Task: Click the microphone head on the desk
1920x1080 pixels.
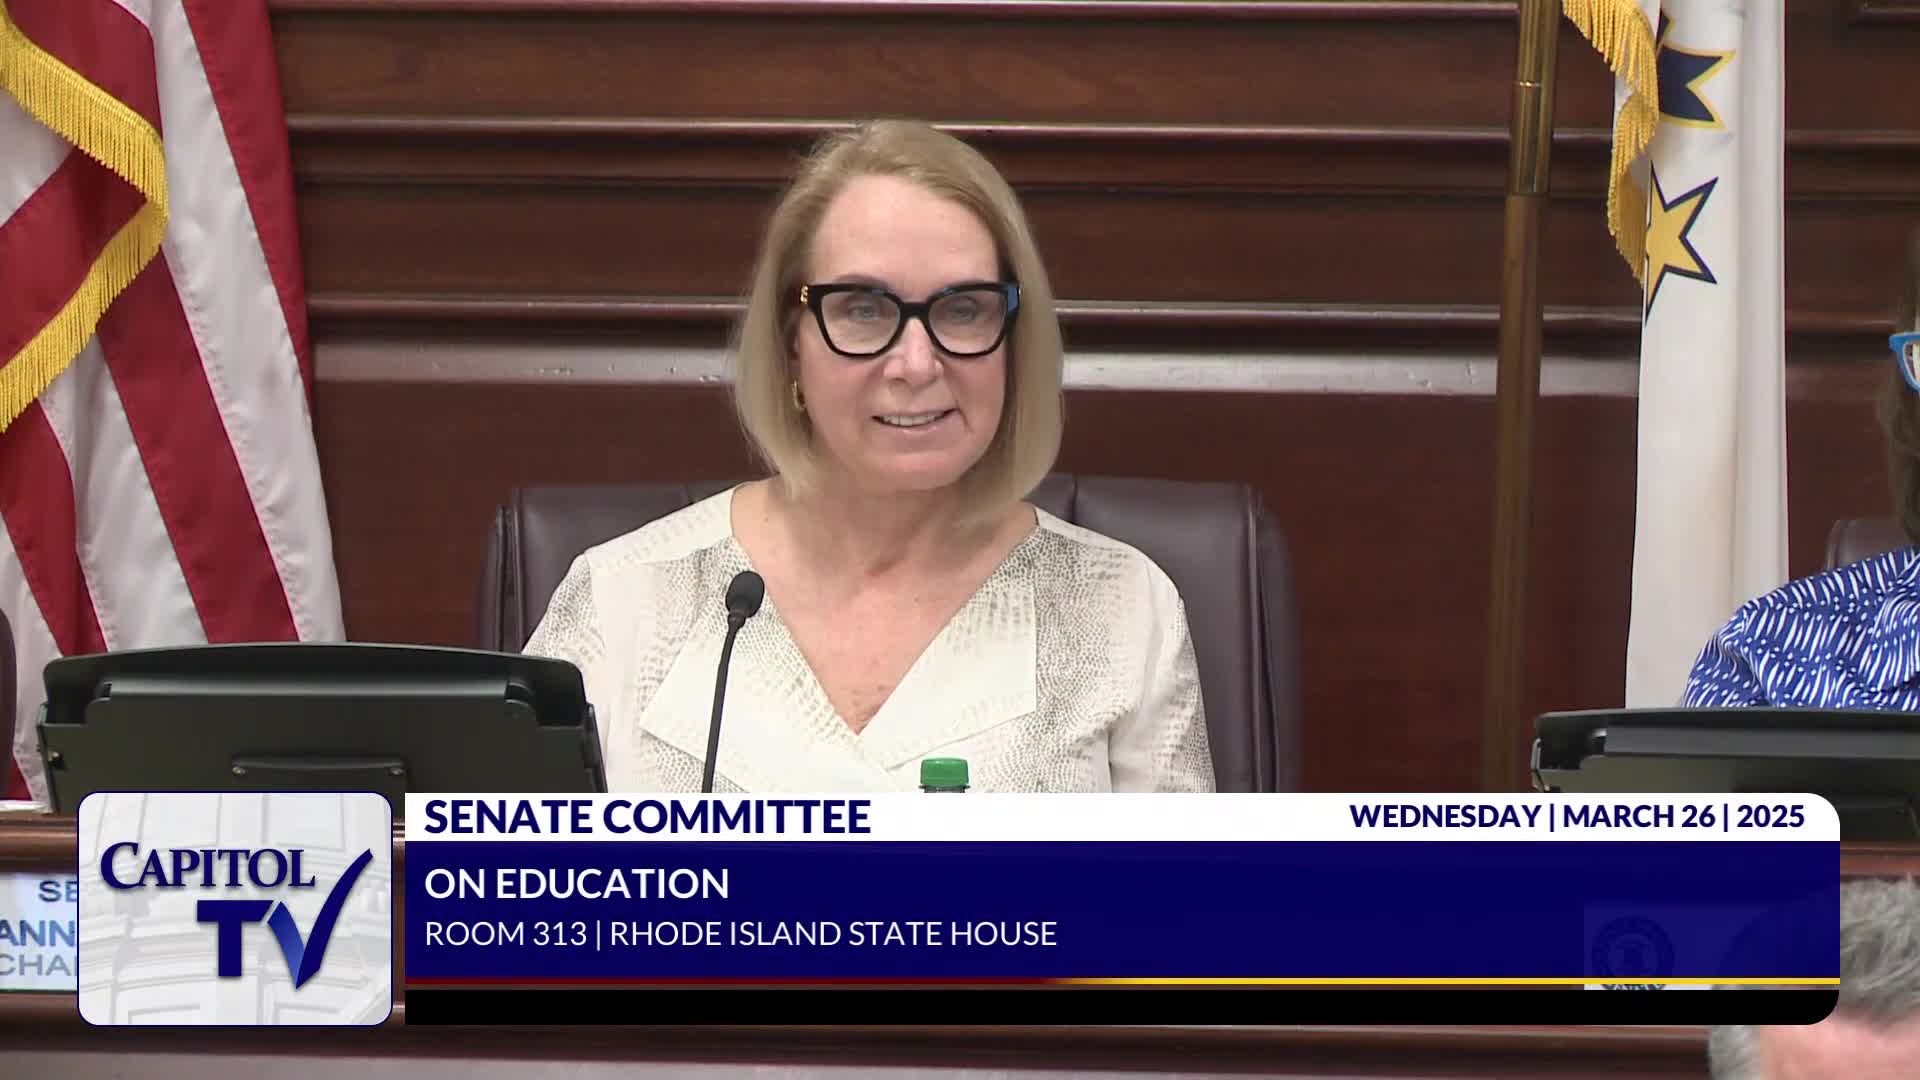Action: point(744,594)
